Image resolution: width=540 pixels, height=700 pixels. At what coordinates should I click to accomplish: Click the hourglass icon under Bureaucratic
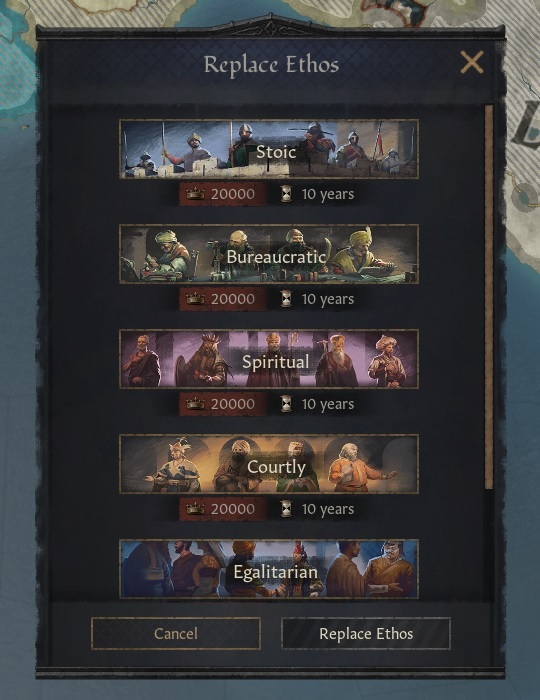click(287, 299)
